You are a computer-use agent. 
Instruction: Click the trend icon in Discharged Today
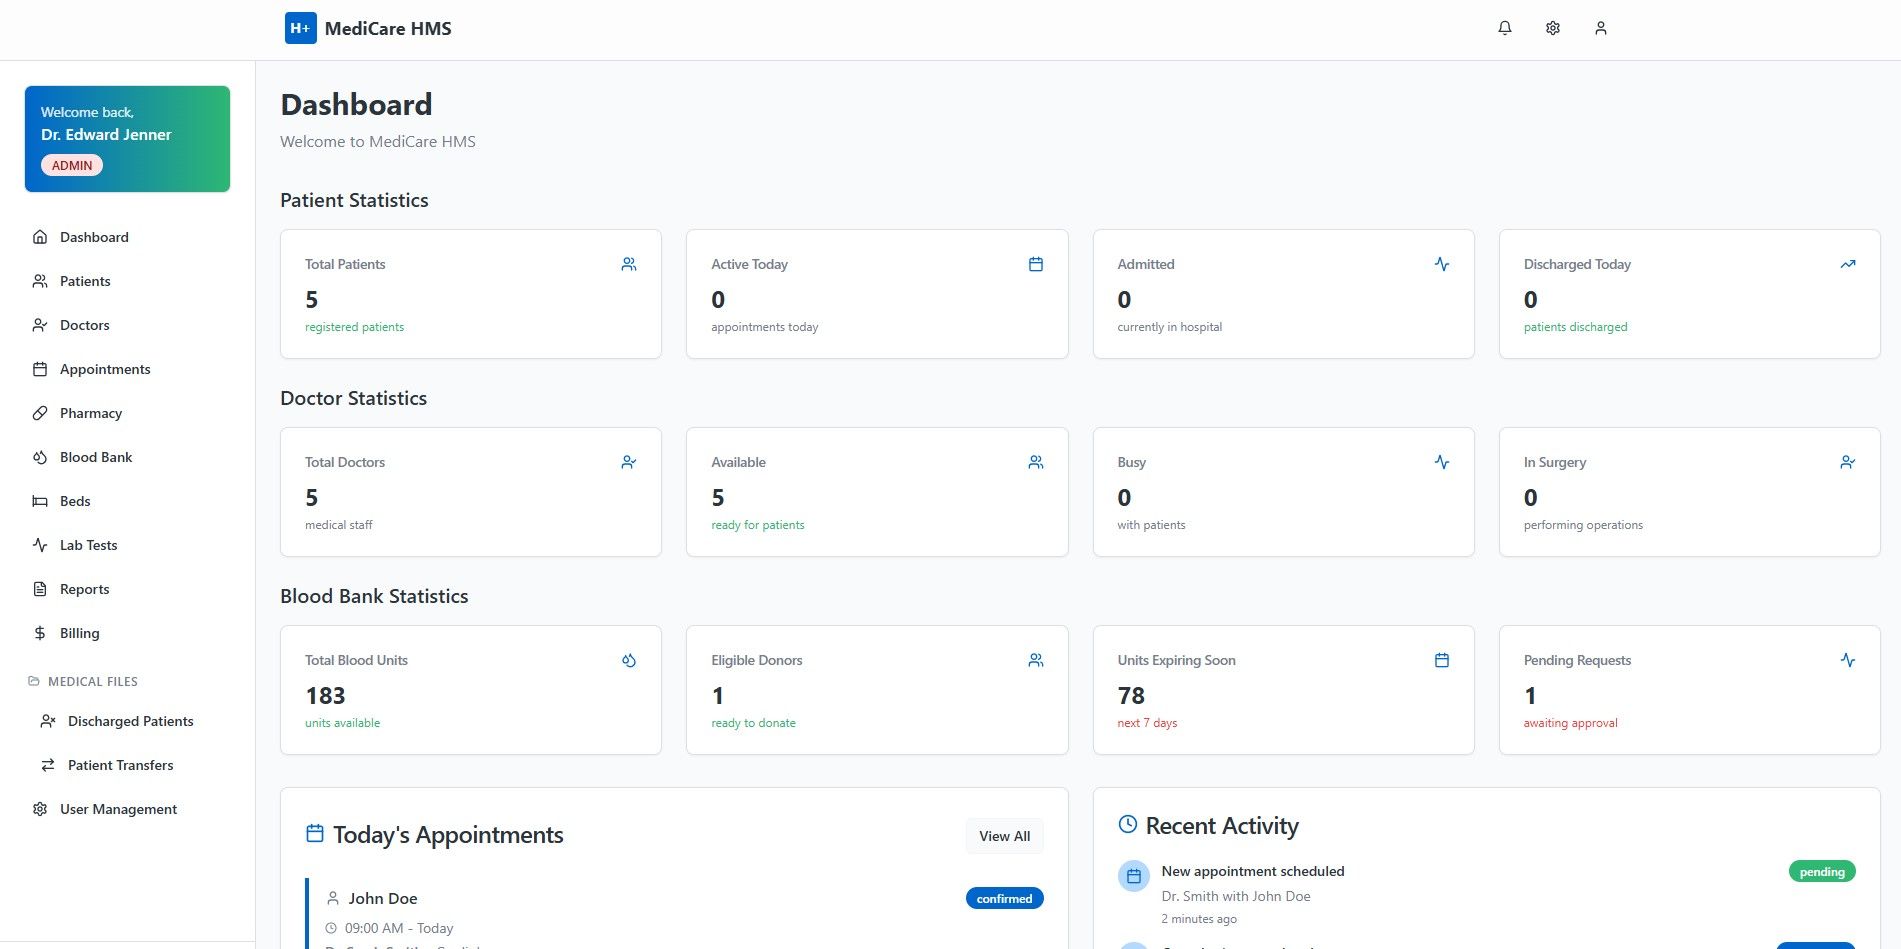[x=1847, y=264]
